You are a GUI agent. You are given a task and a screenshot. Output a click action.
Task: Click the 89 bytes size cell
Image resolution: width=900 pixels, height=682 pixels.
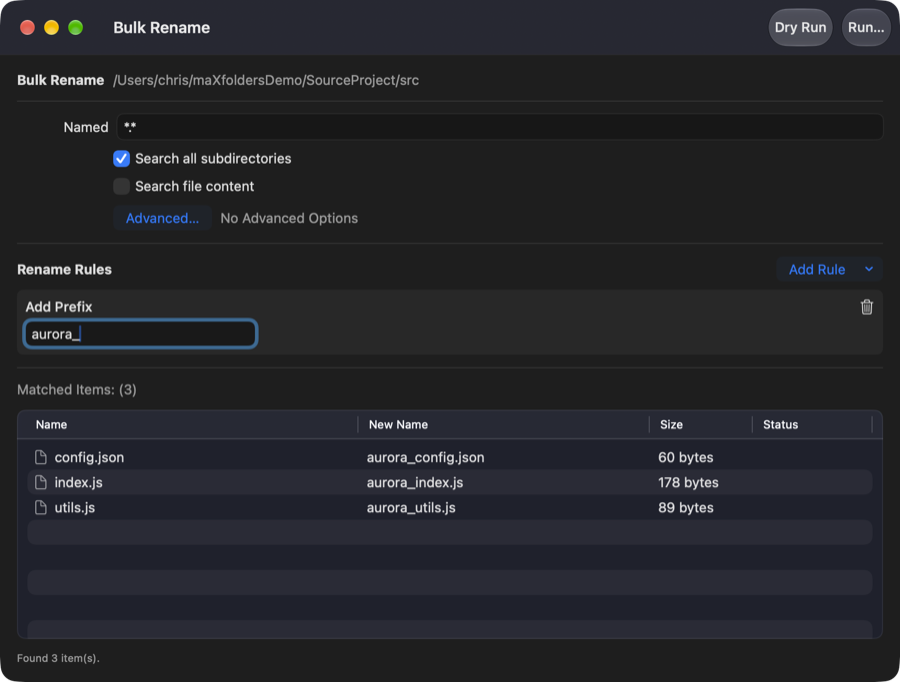[x=685, y=508]
